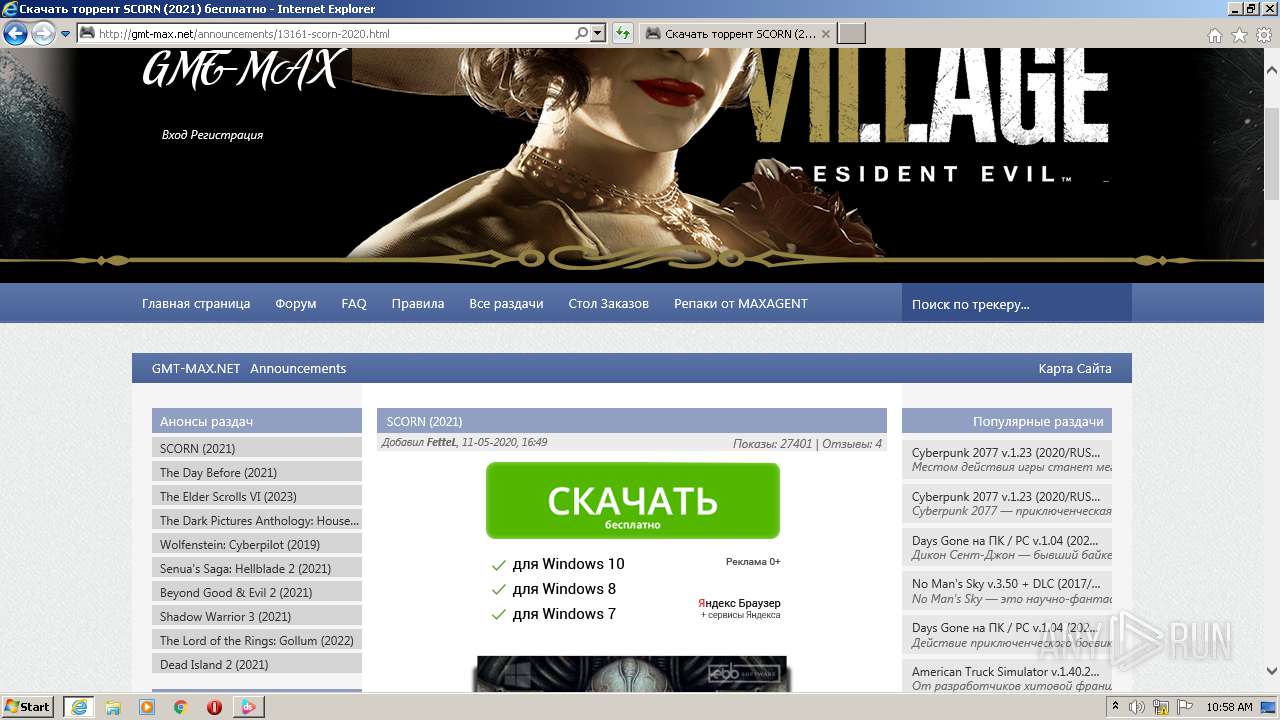Click the green СКАЧАТЬ download button
The image size is (1280, 720).
click(x=632, y=501)
